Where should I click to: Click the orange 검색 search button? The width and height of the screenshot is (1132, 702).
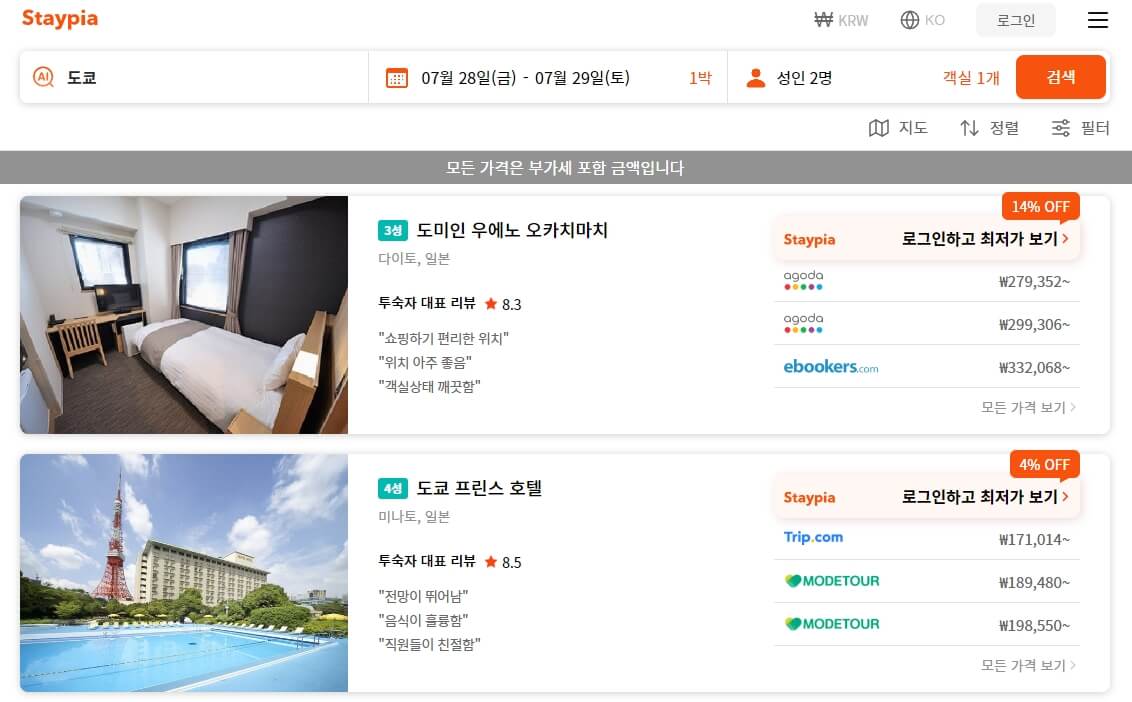tap(1061, 77)
